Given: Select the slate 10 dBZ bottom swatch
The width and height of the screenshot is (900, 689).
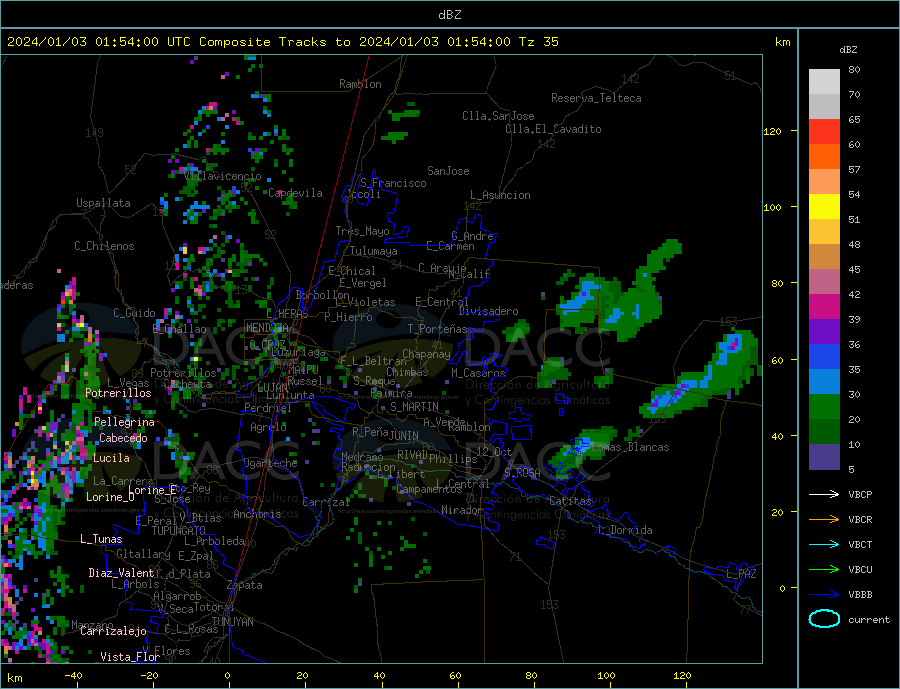Looking at the screenshot, I should [x=824, y=457].
